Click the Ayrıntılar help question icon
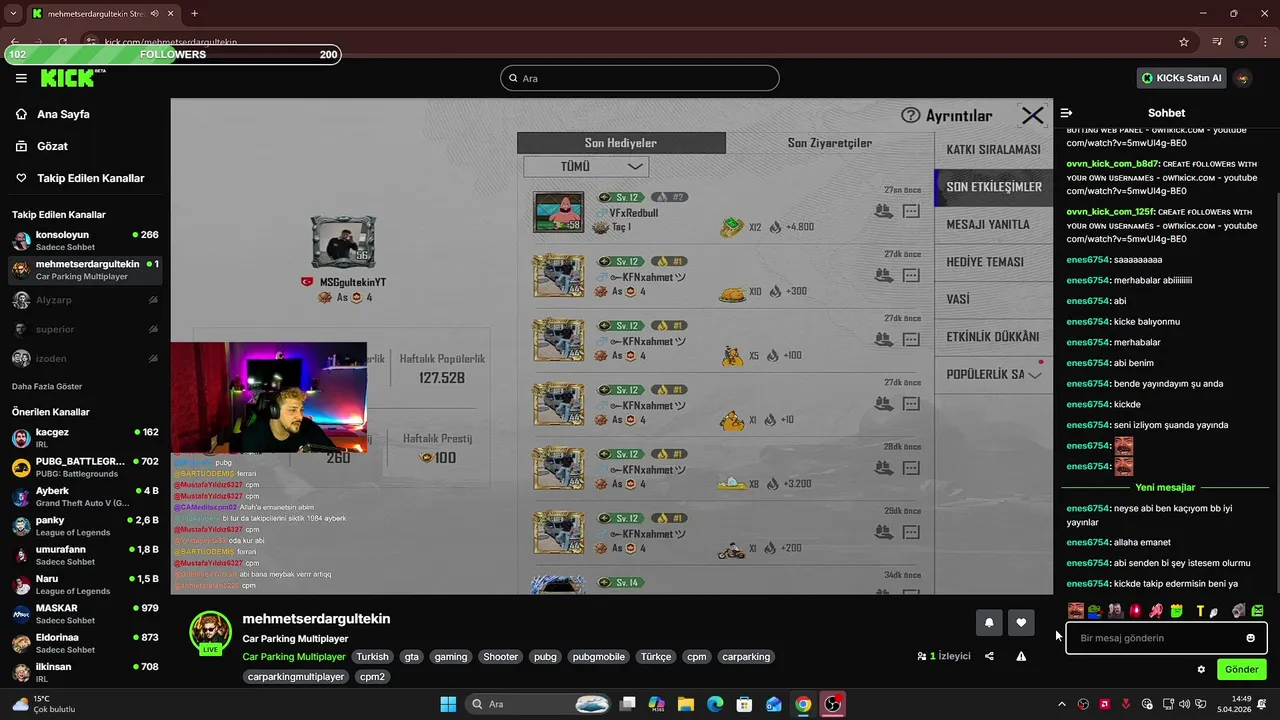This screenshot has height=720, width=1280. click(910, 116)
